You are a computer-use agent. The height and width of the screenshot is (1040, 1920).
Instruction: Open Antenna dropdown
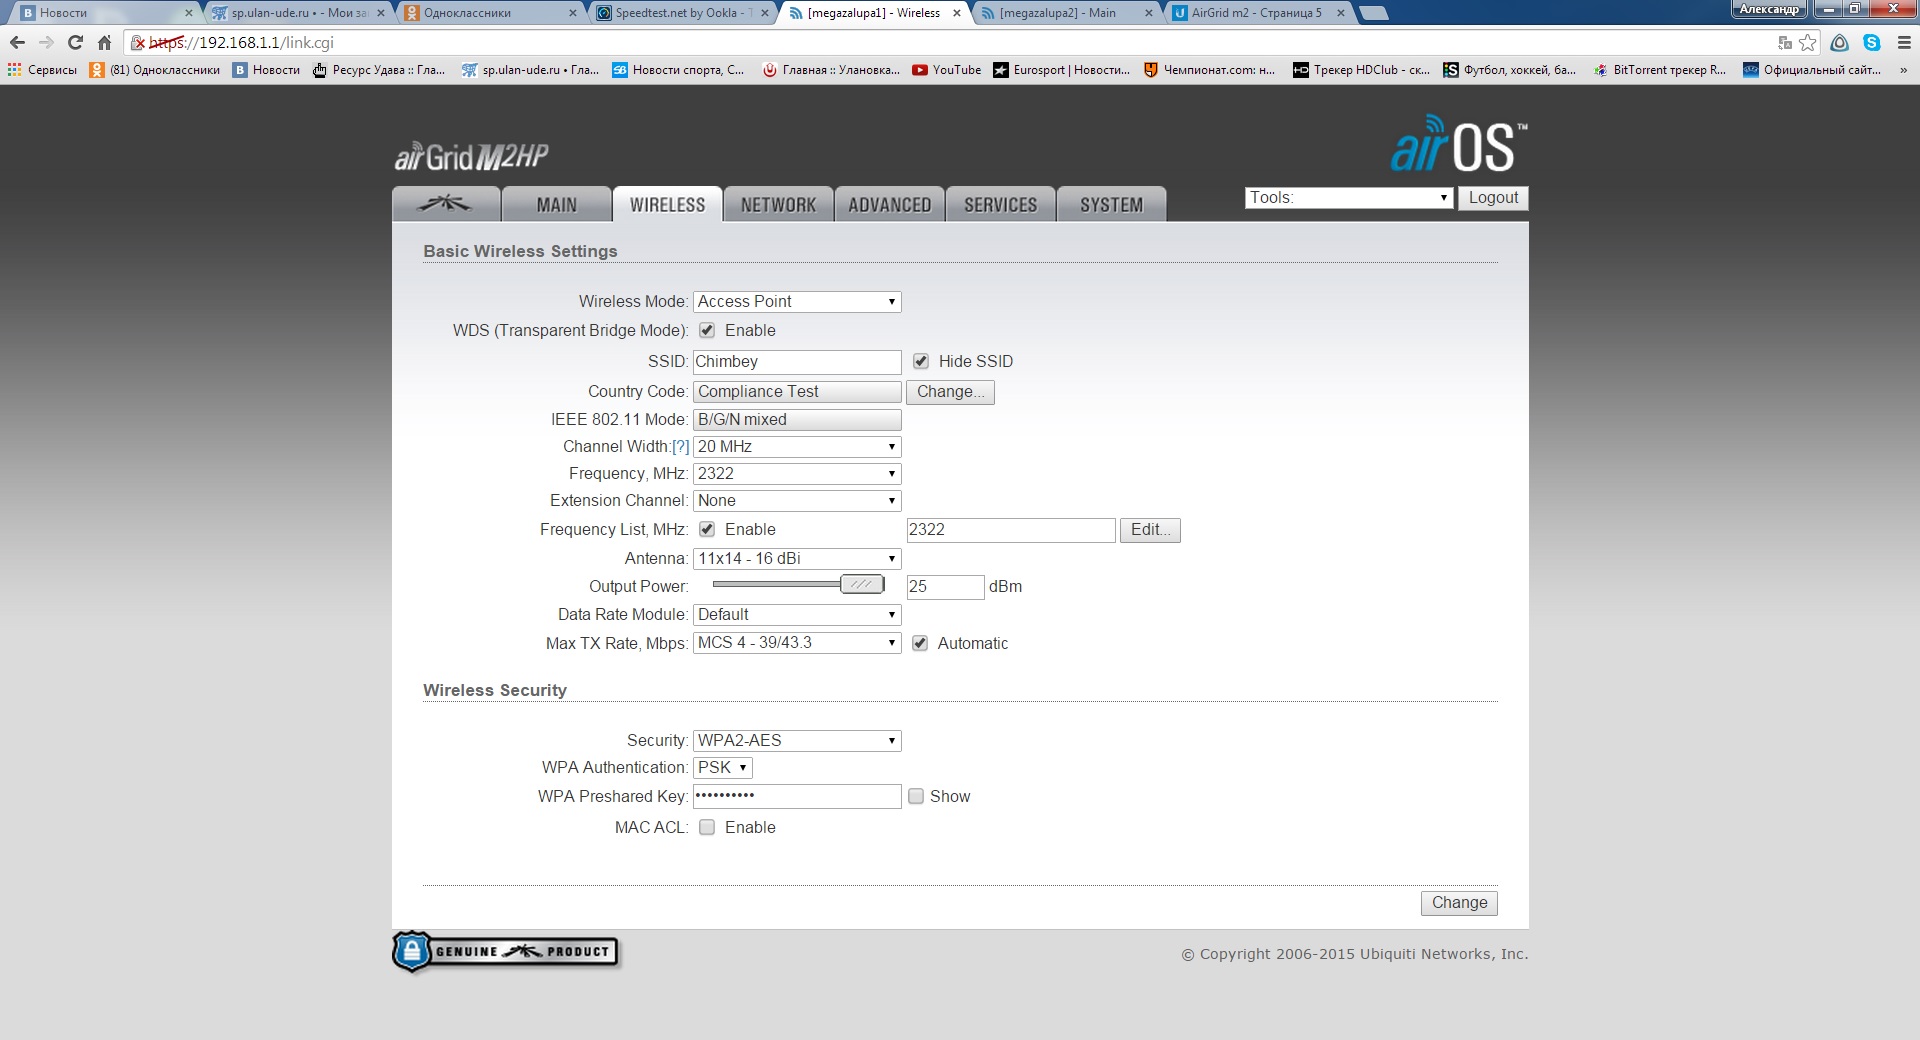pos(797,559)
